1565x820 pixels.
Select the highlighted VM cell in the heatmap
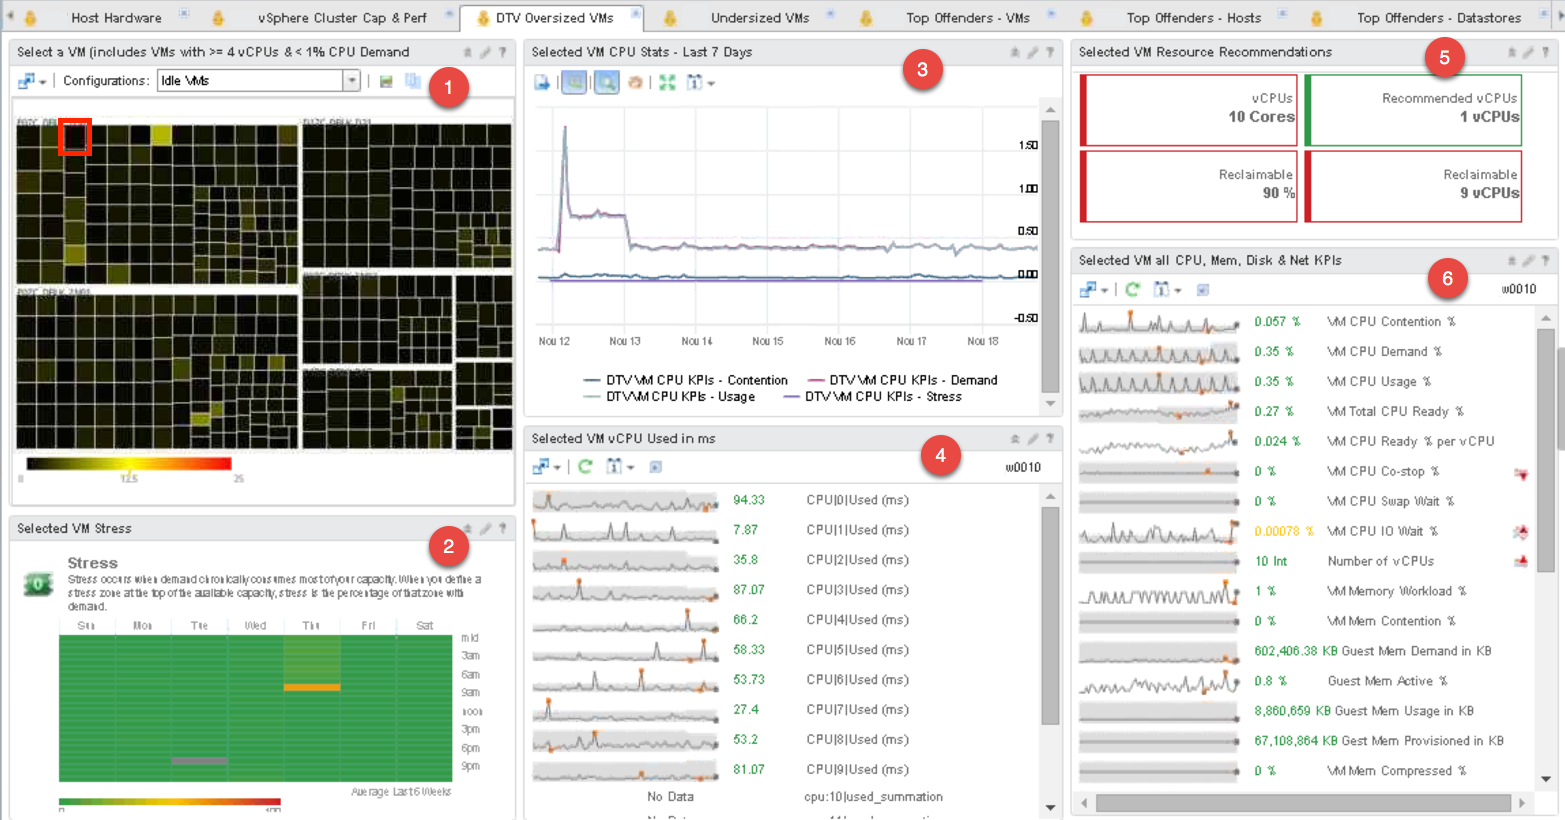(x=74, y=138)
